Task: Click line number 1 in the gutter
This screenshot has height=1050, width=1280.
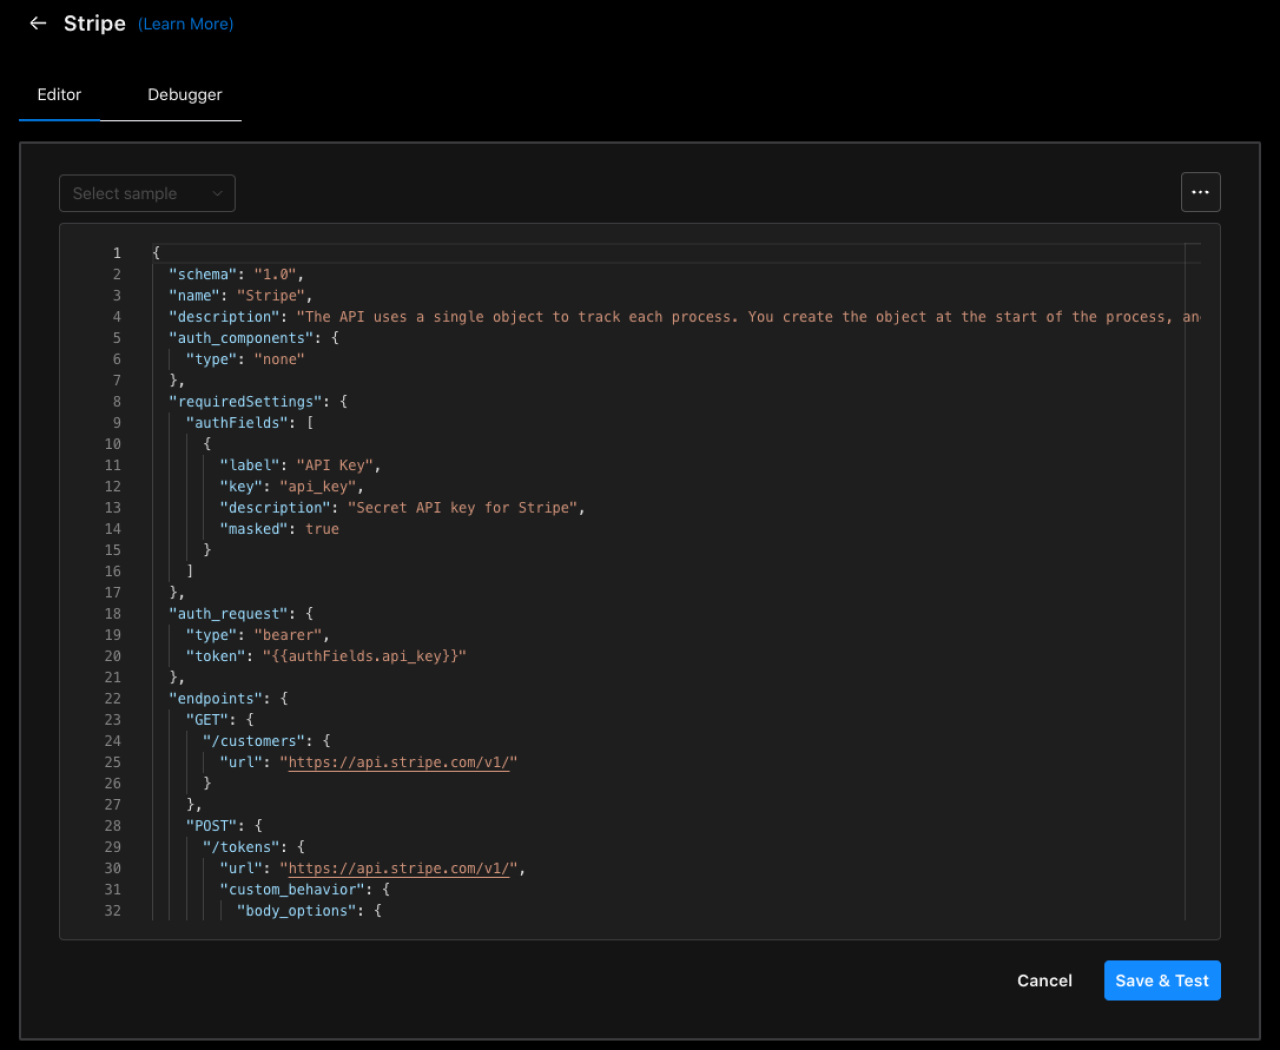Action: click(x=117, y=253)
